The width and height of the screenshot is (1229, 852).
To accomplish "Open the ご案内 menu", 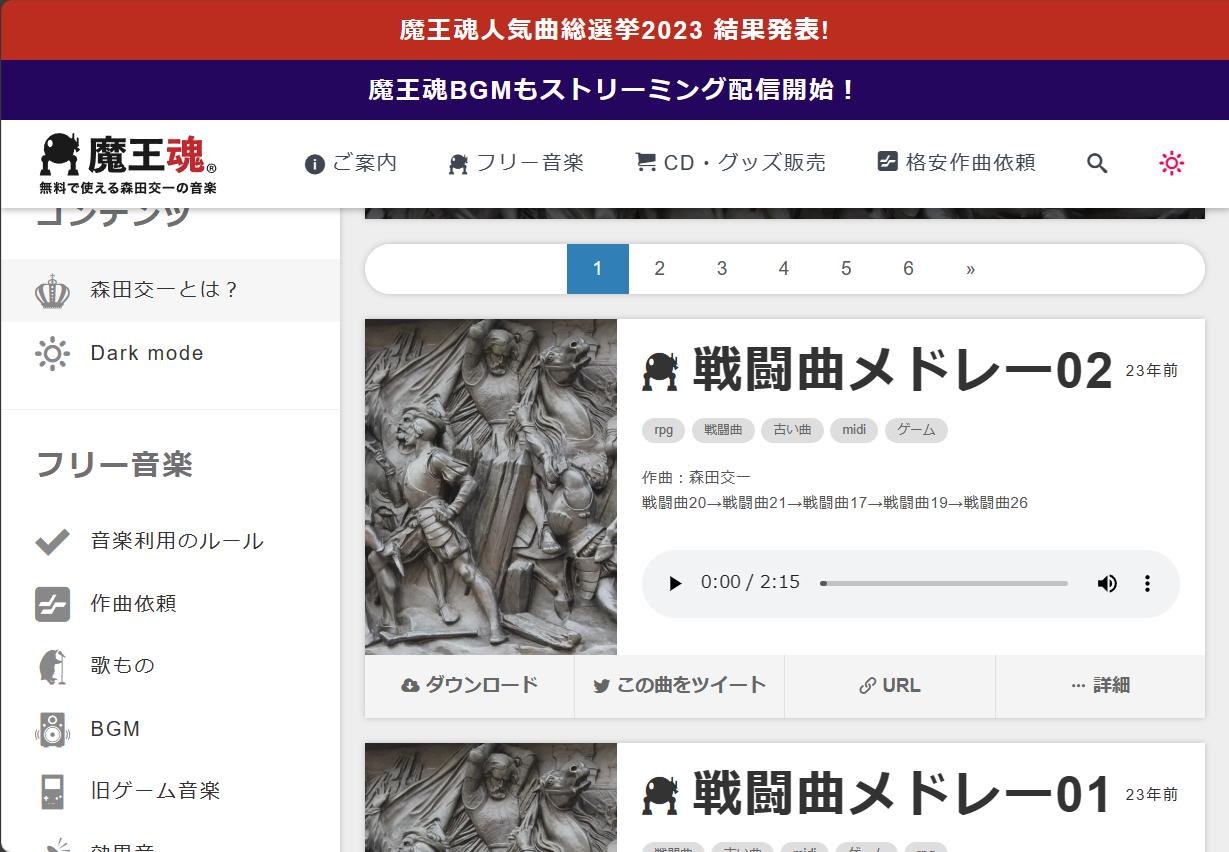I will [x=351, y=163].
